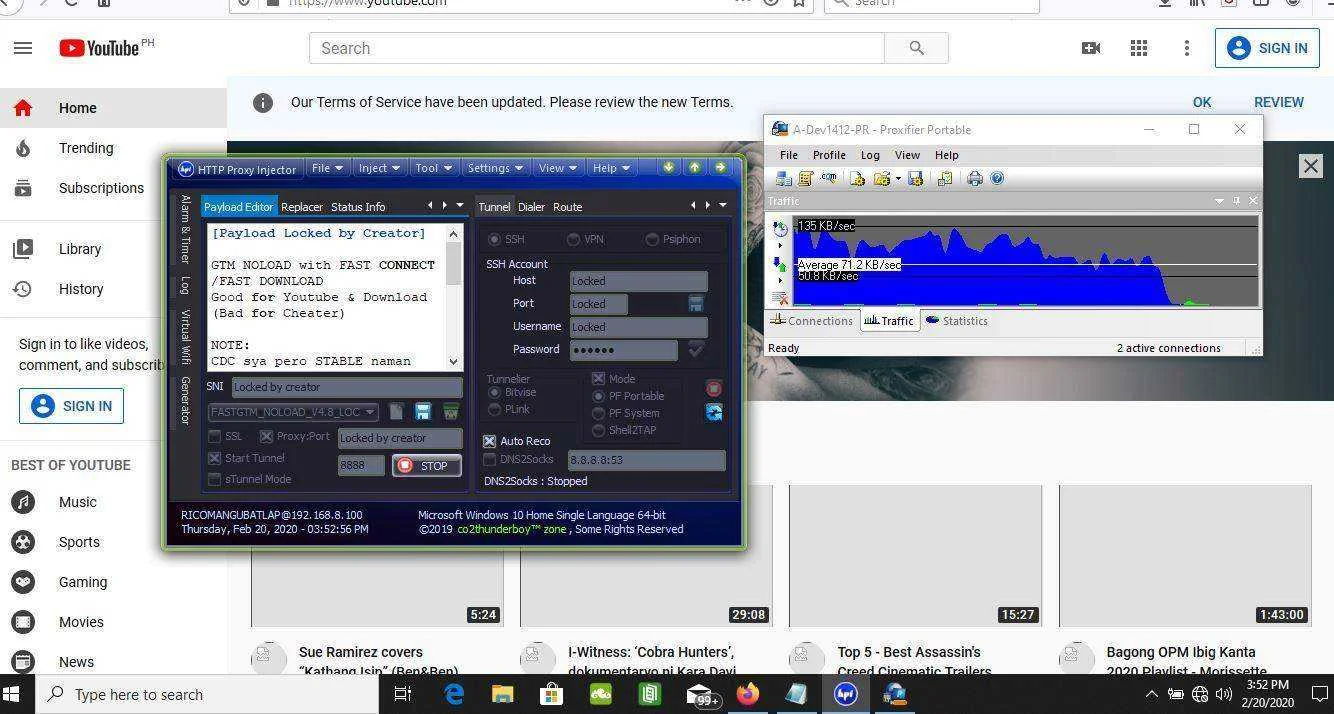Click the up/down arrows icon in Traffic pane
This screenshot has width=1334, height=714.
click(780, 264)
